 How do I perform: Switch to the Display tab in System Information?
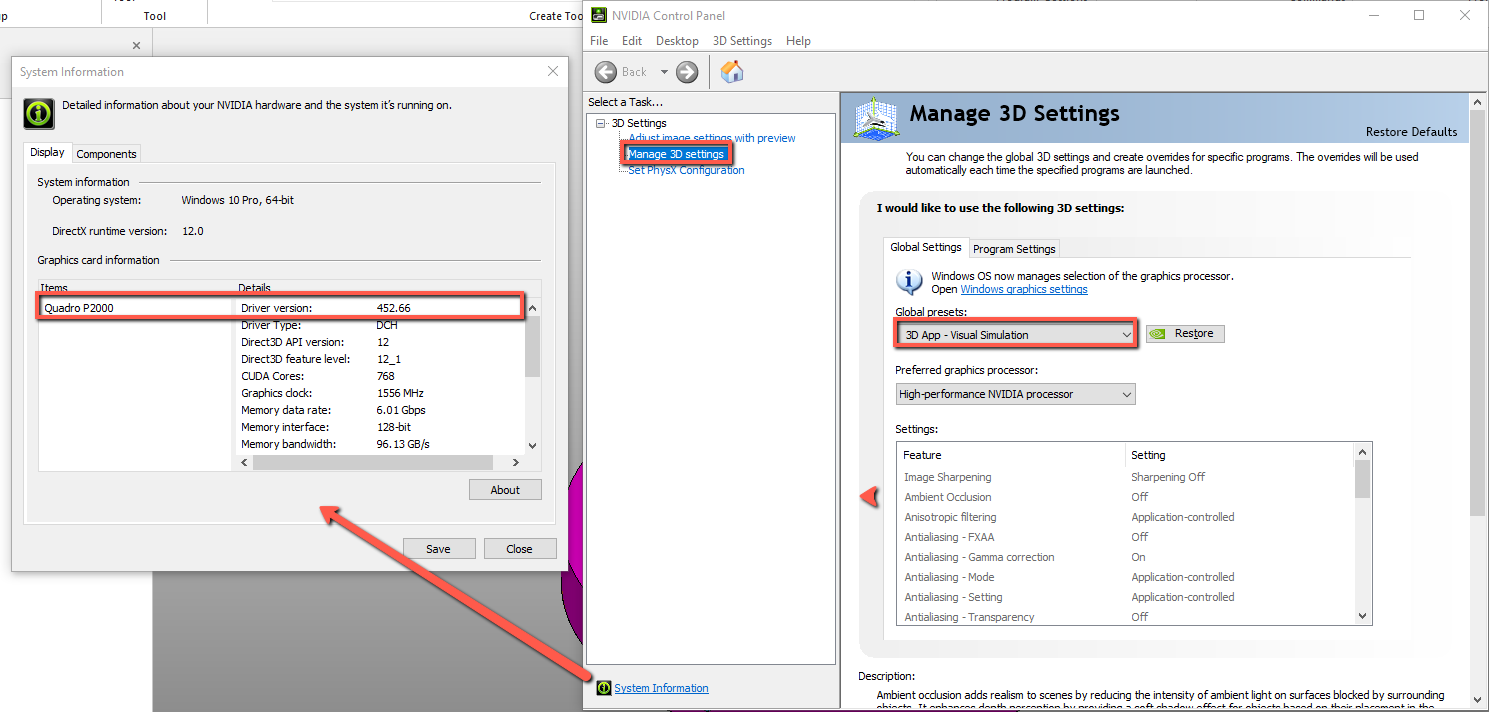coord(47,152)
